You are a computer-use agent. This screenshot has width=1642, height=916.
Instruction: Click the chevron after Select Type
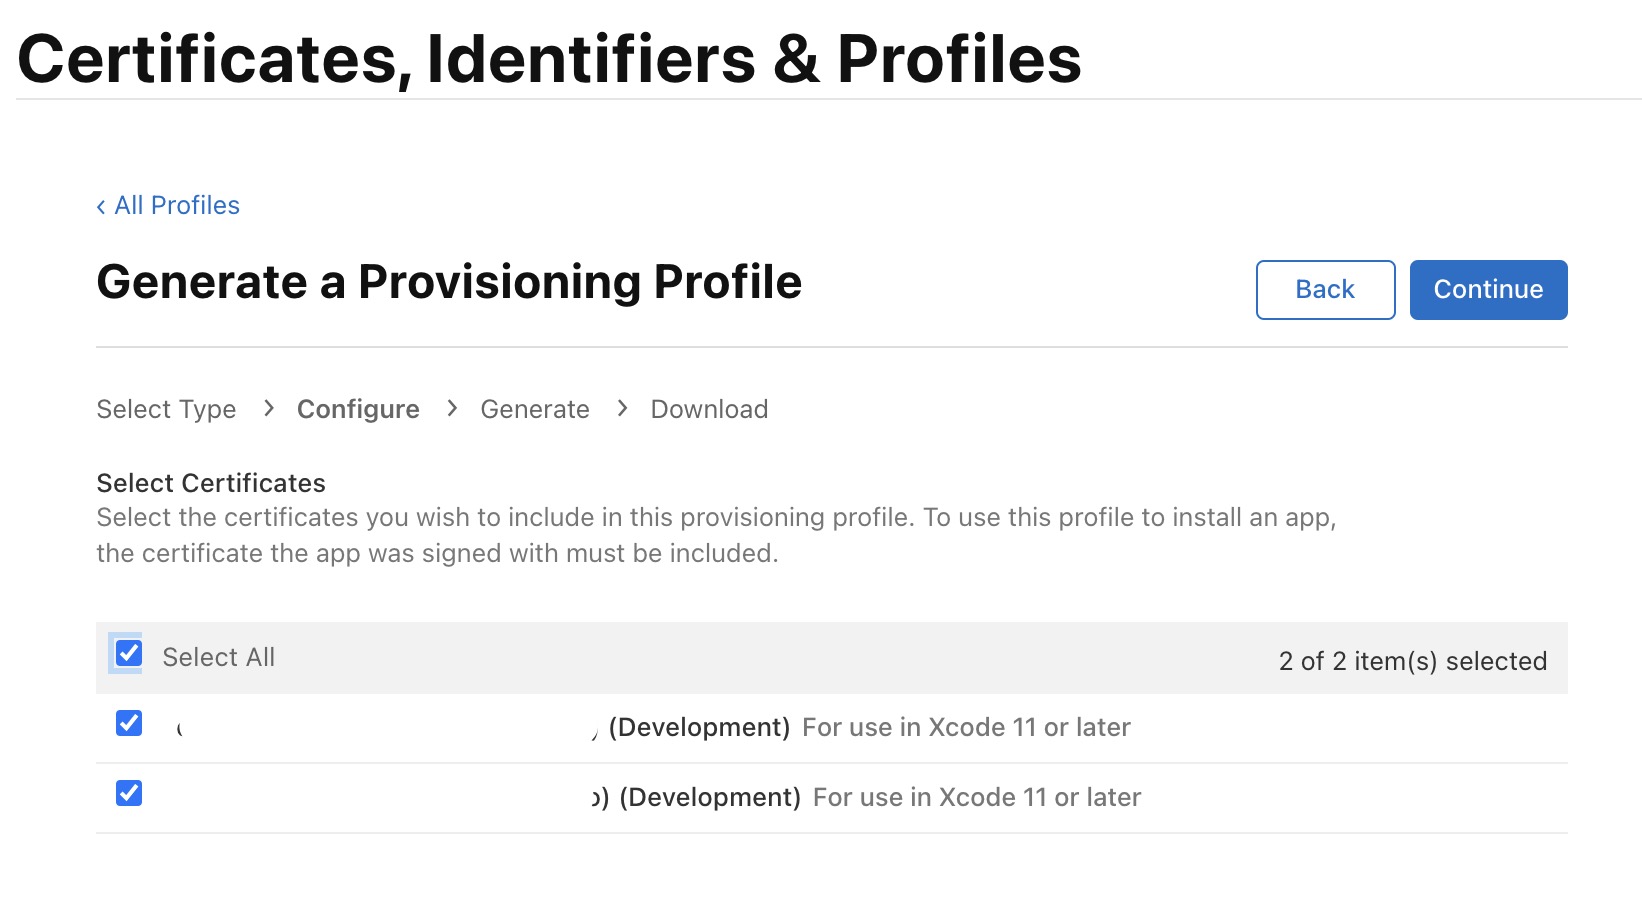[268, 408]
